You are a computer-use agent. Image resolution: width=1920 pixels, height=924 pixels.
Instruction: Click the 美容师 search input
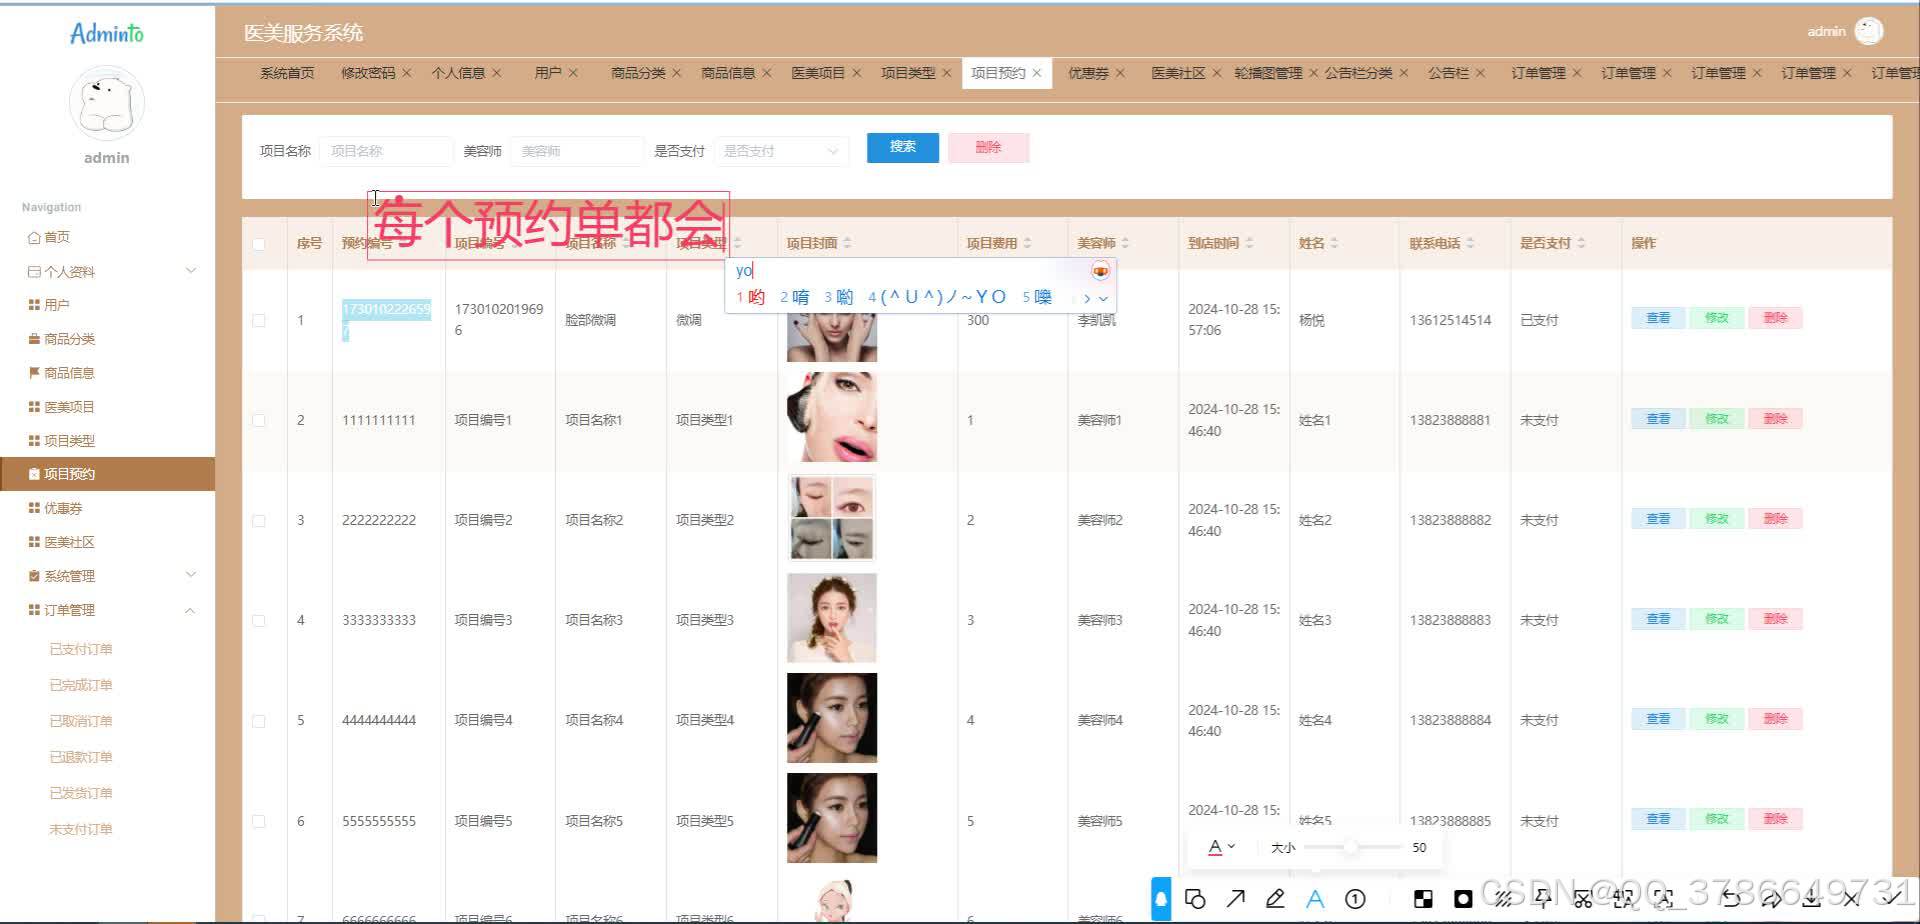[577, 151]
